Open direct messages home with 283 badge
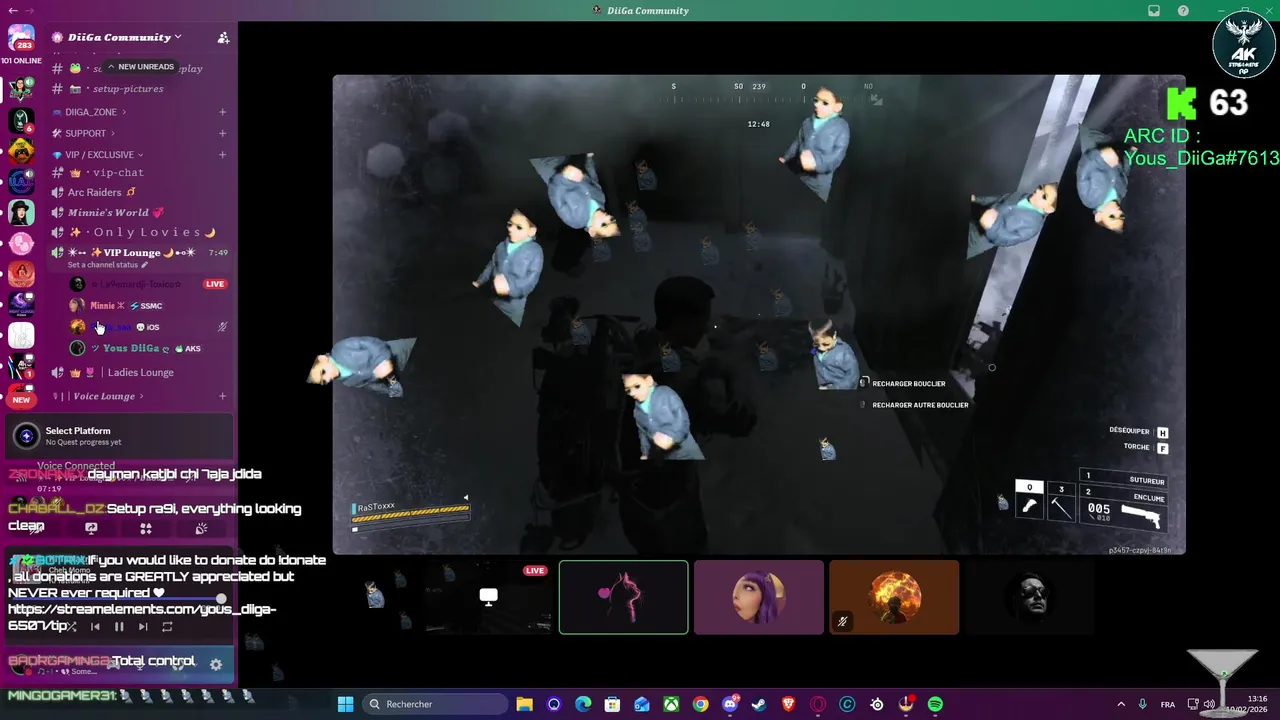This screenshot has width=1280, height=720. coord(21,38)
